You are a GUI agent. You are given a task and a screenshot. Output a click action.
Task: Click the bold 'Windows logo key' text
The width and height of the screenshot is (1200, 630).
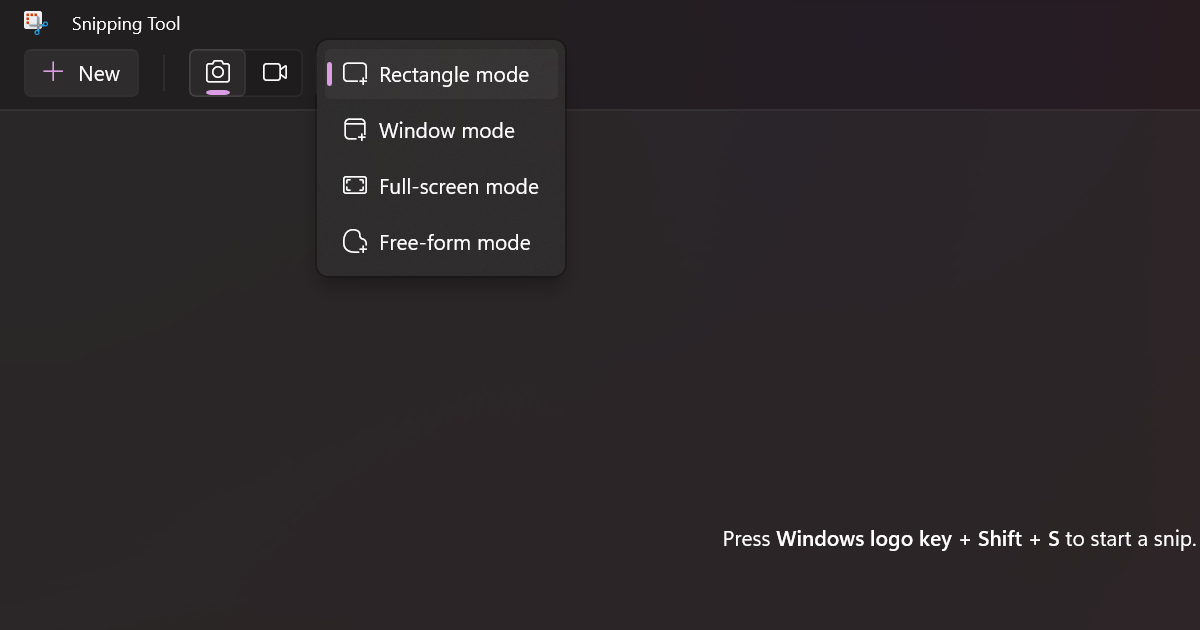[864, 539]
